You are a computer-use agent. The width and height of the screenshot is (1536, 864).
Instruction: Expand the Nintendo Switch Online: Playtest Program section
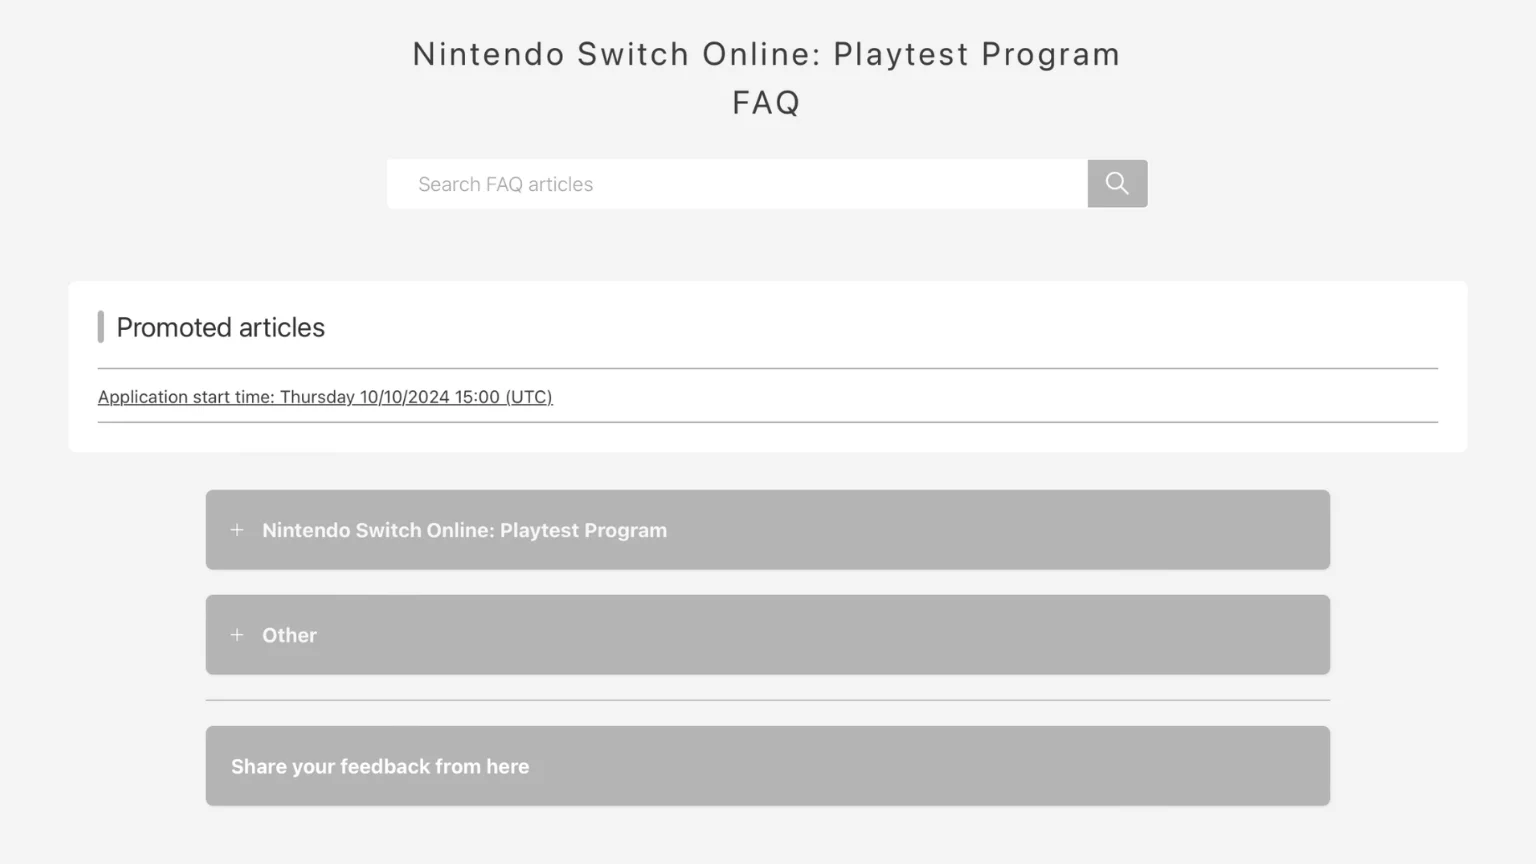(x=767, y=530)
